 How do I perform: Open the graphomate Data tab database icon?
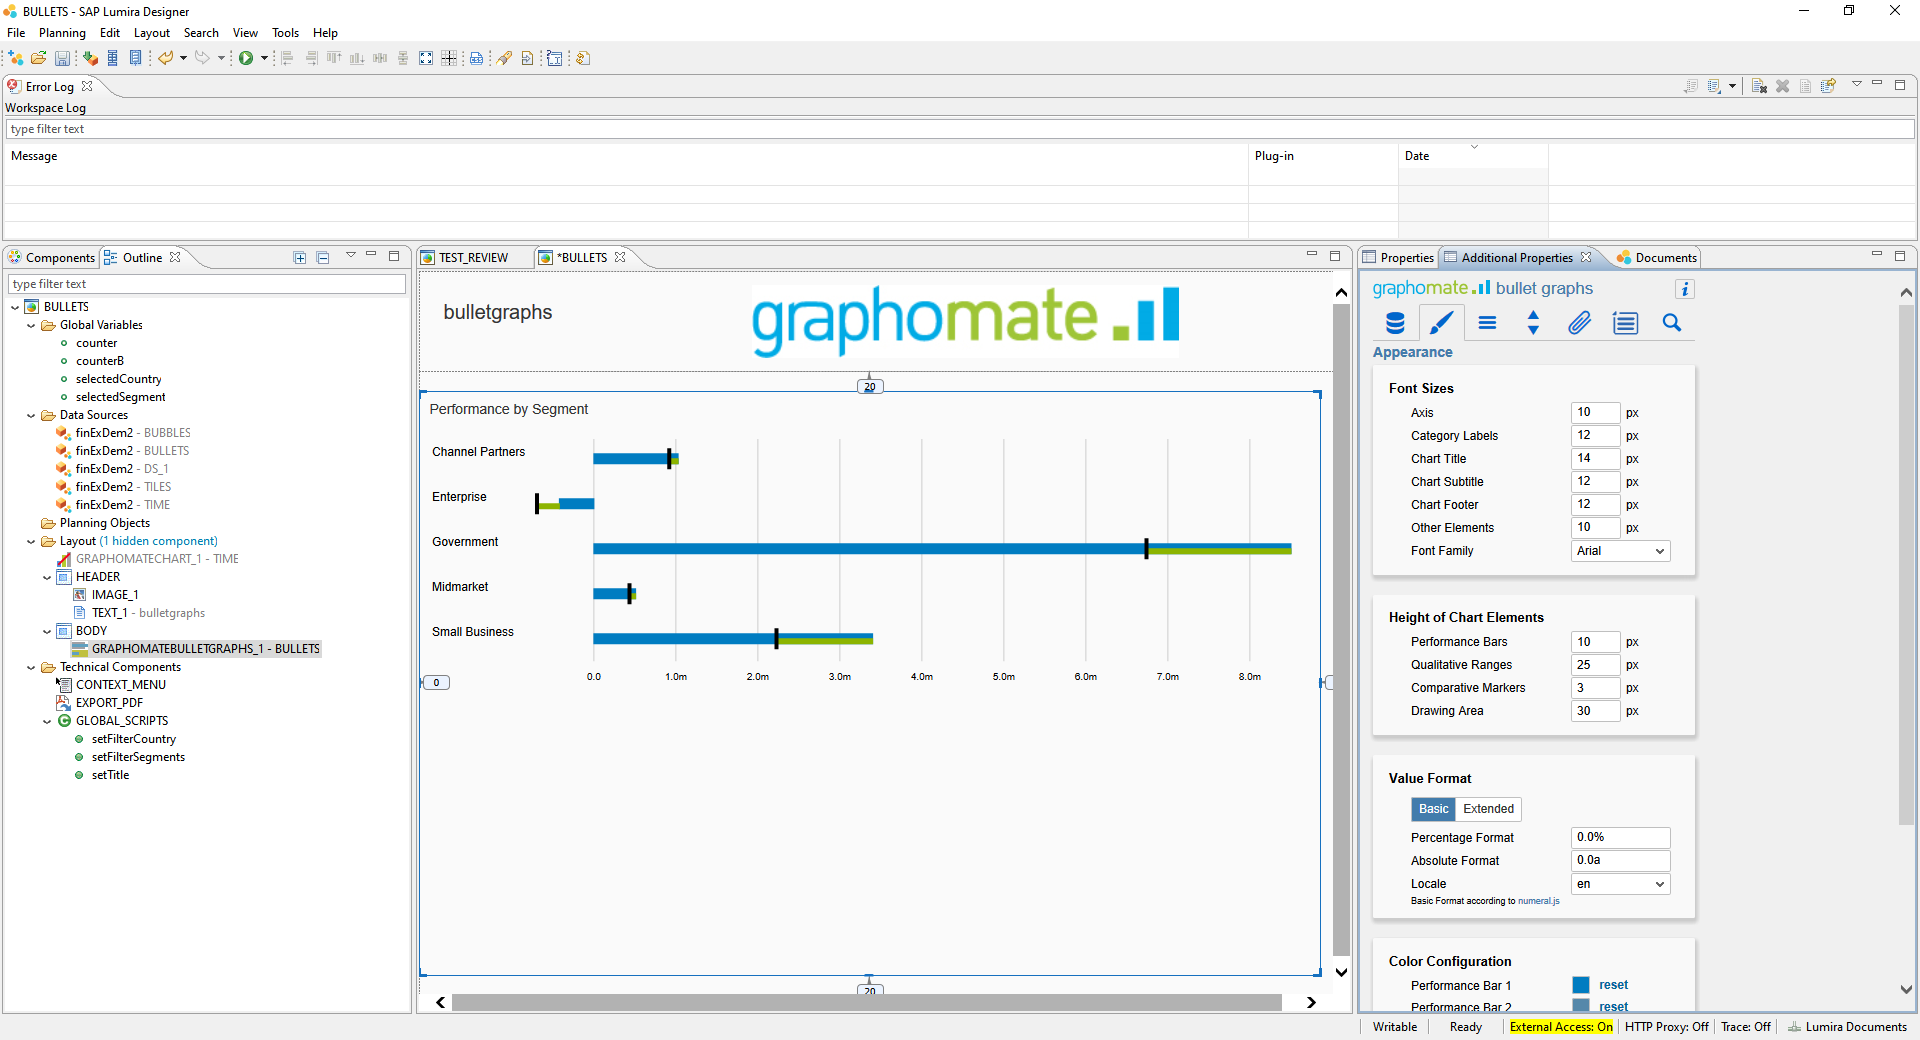(x=1395, y=323)
